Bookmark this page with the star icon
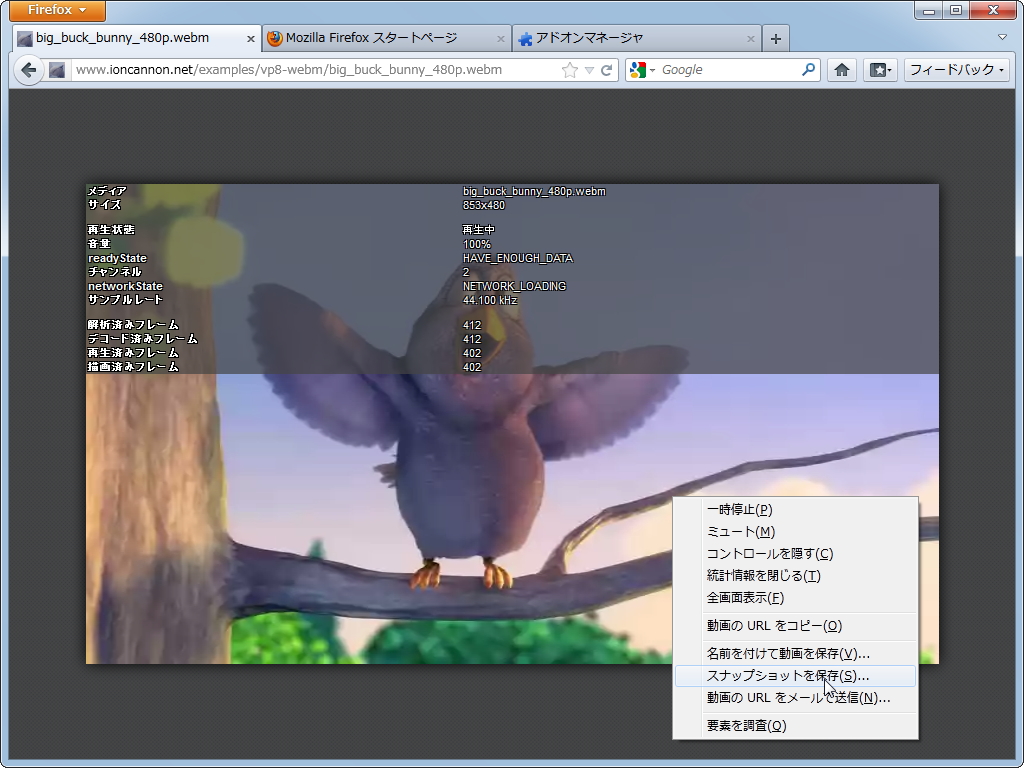Viewport: 1024px width, 768px height. 569,70
